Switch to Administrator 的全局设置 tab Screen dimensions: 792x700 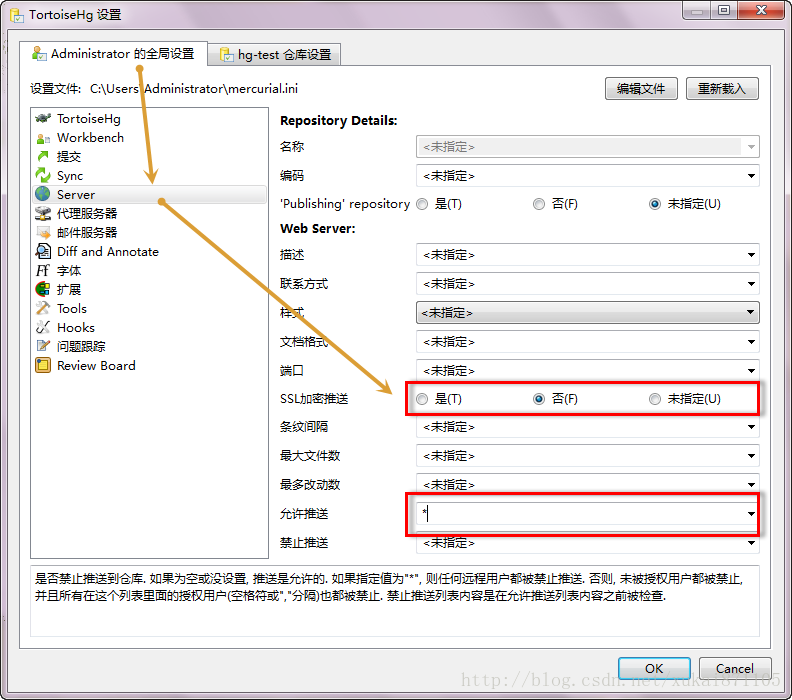(113, 54)
